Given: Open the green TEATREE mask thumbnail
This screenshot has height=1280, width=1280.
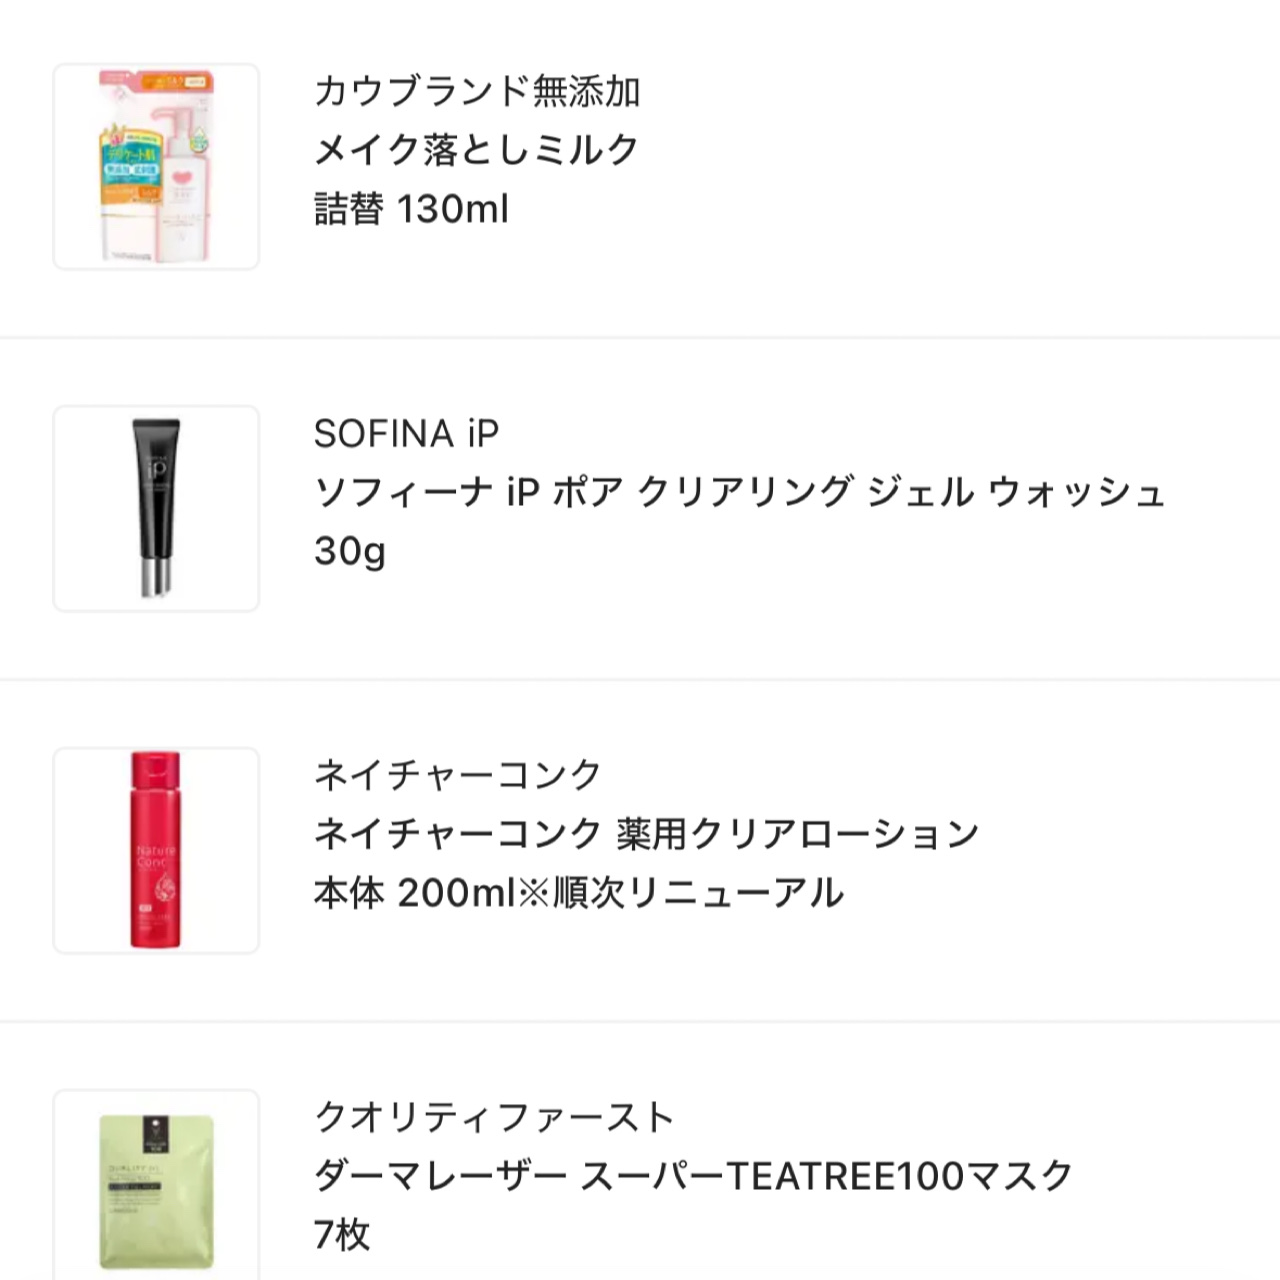Looking at the screenshot, I should click(x=156, y=1190).
